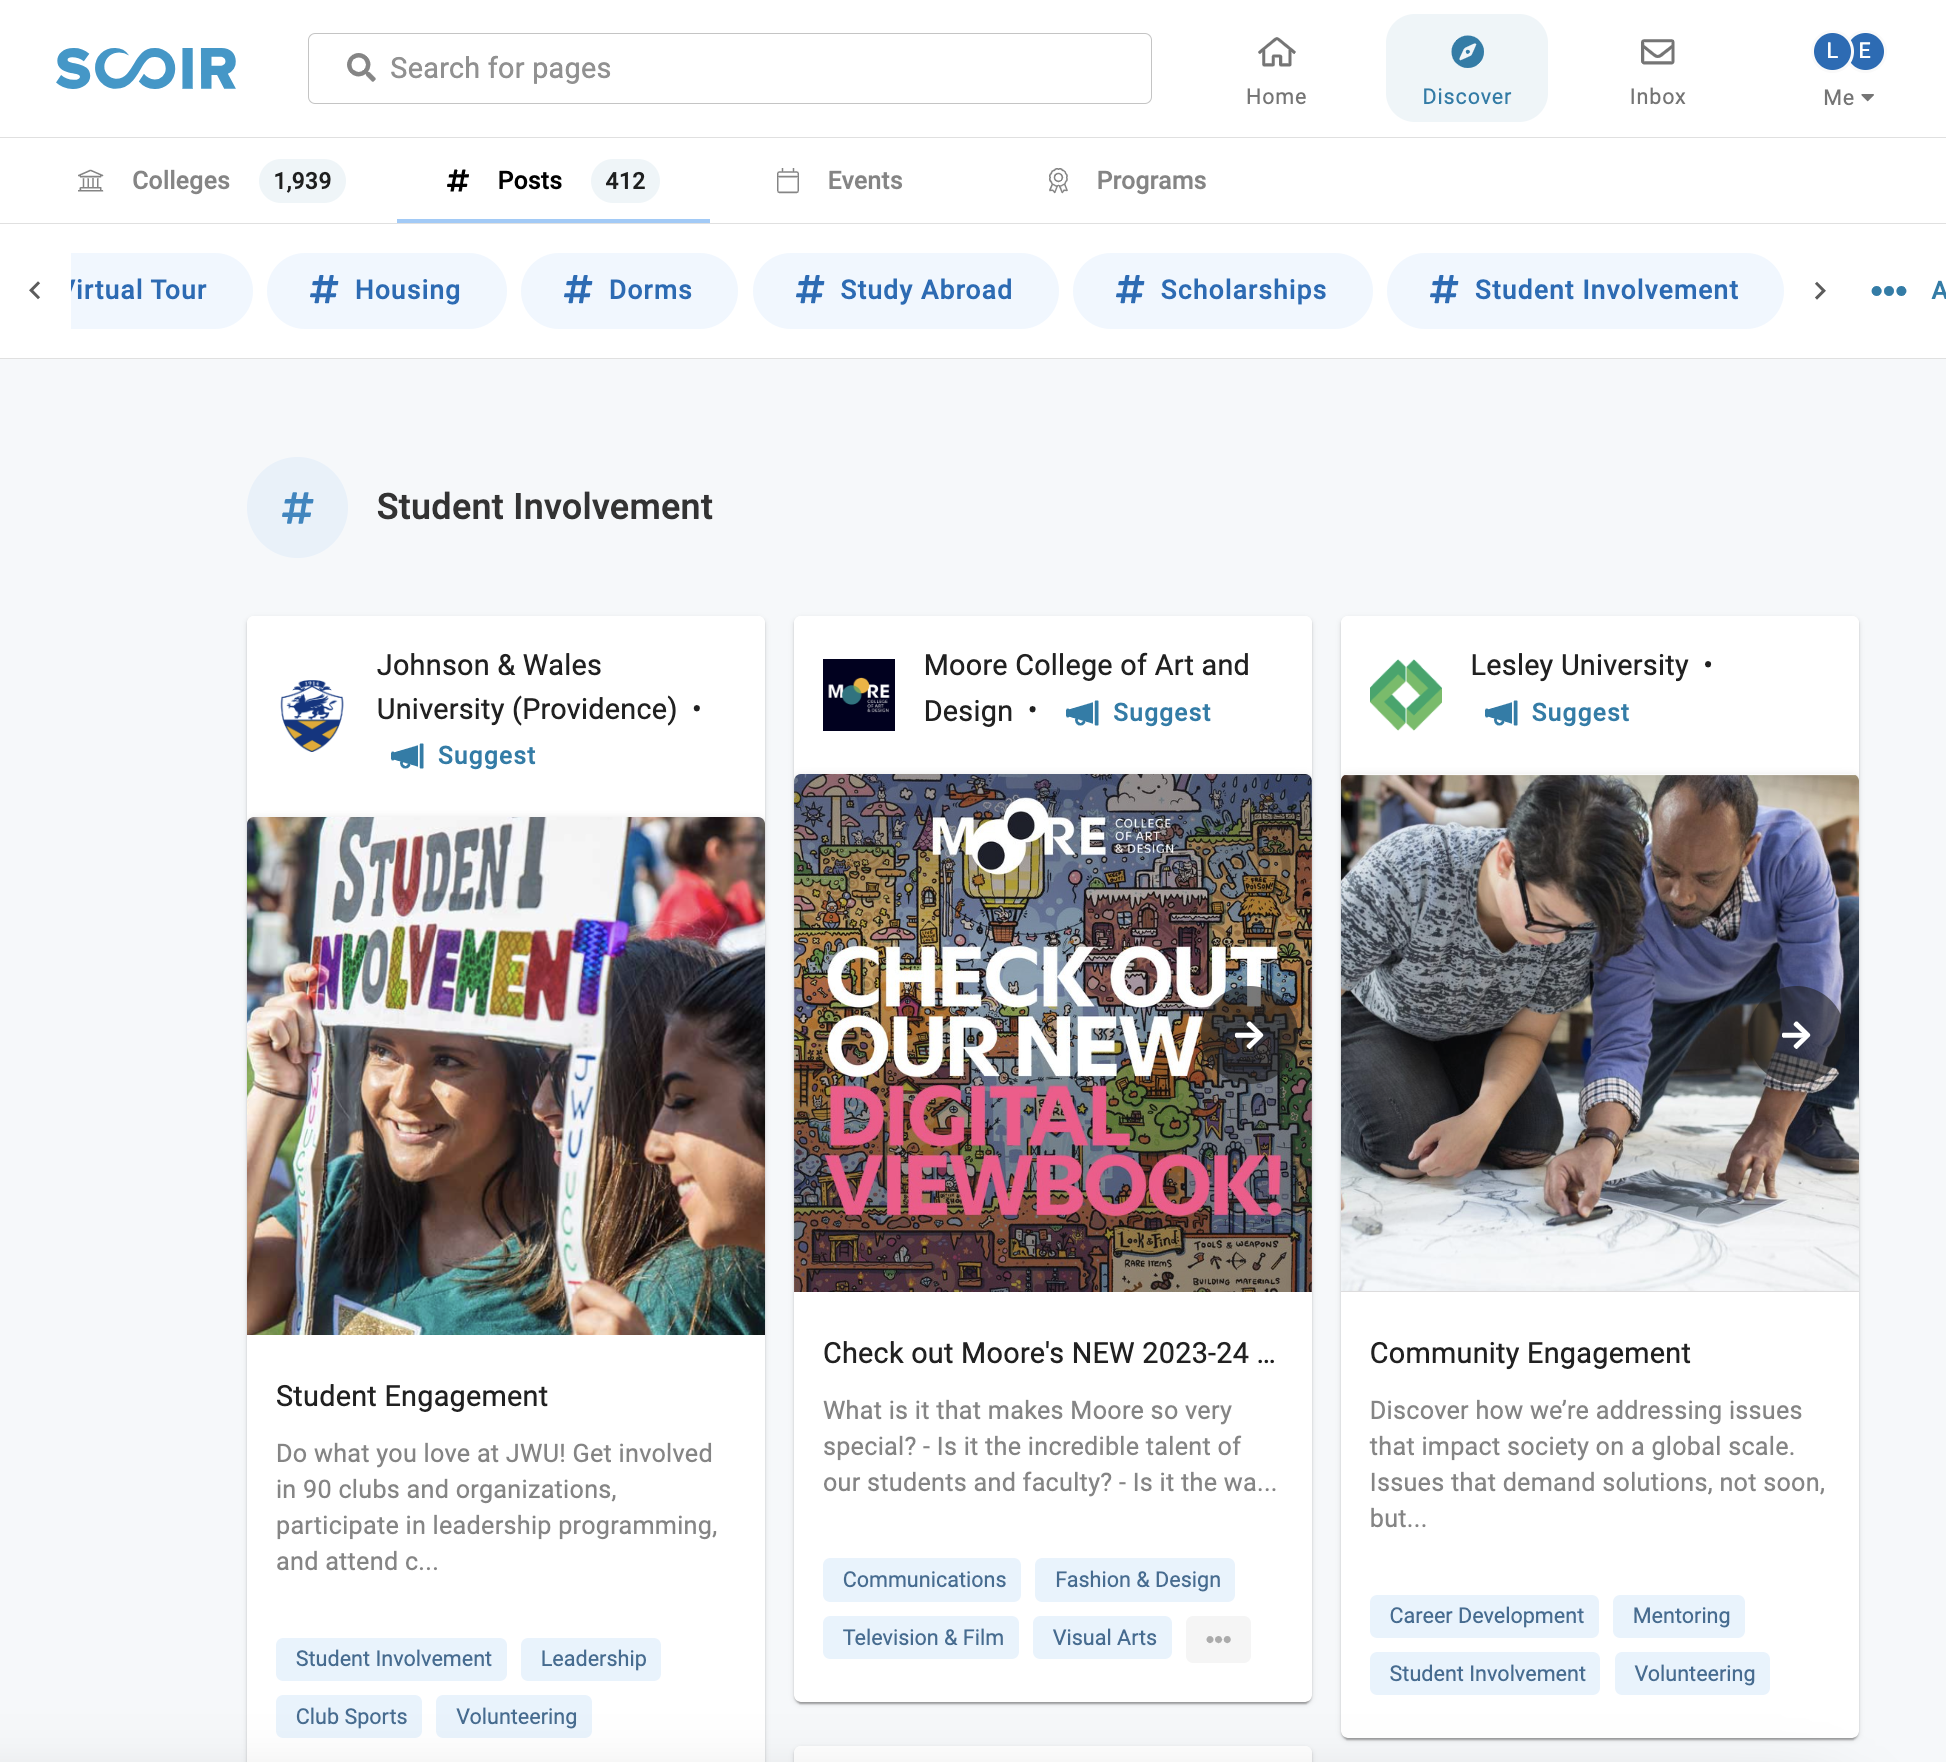
Task: Click the Scoir logo
Action: pos(146,68)
